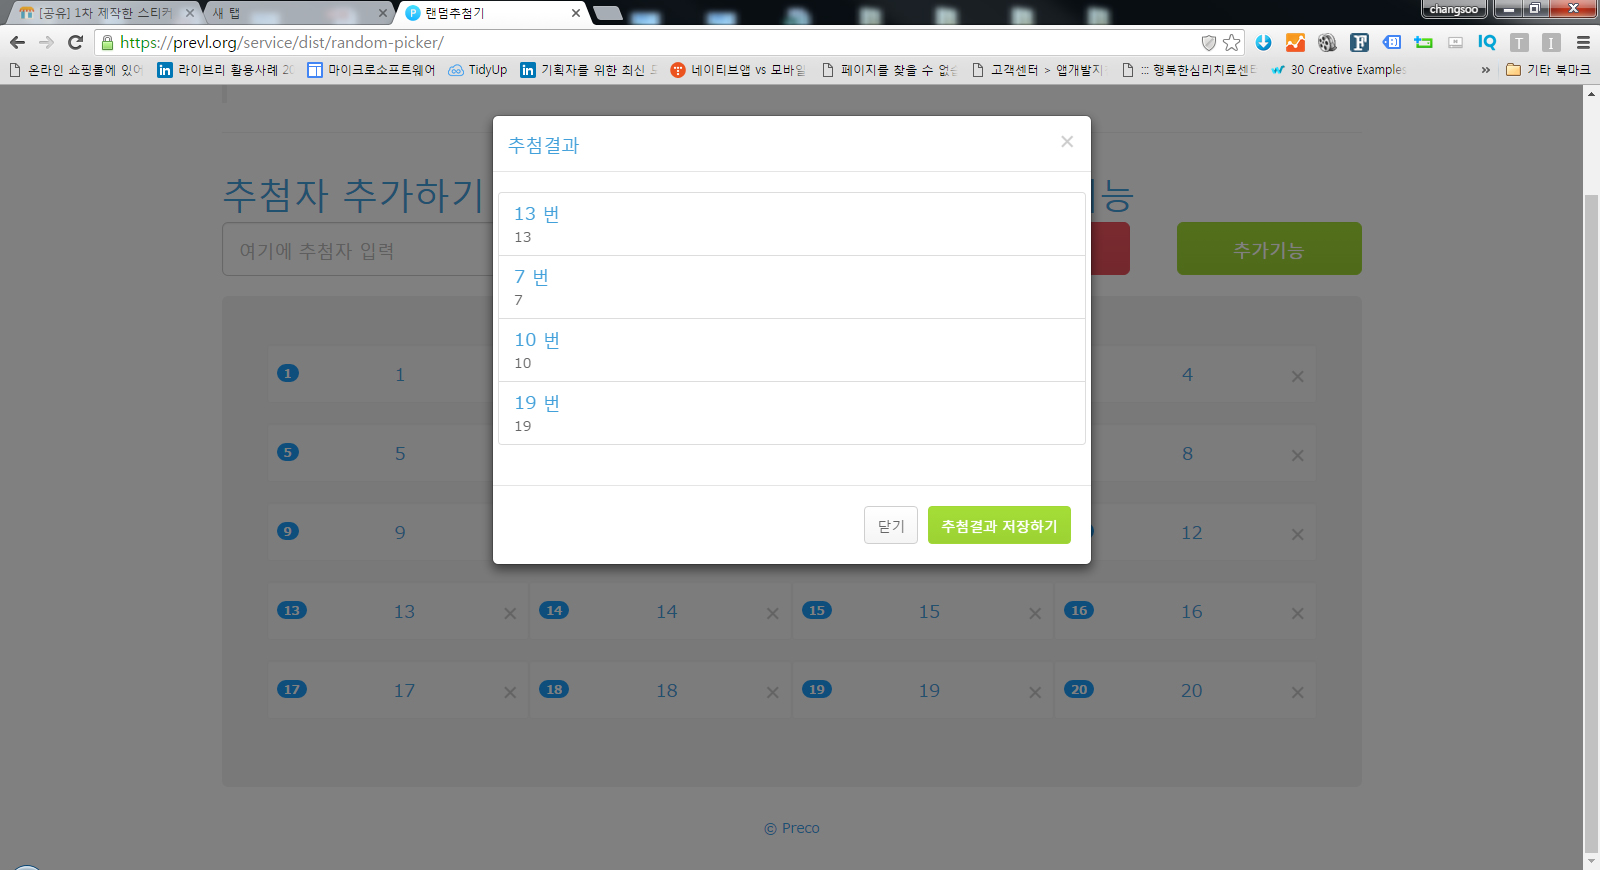Click the blue download arrow extension icon

1263,42
